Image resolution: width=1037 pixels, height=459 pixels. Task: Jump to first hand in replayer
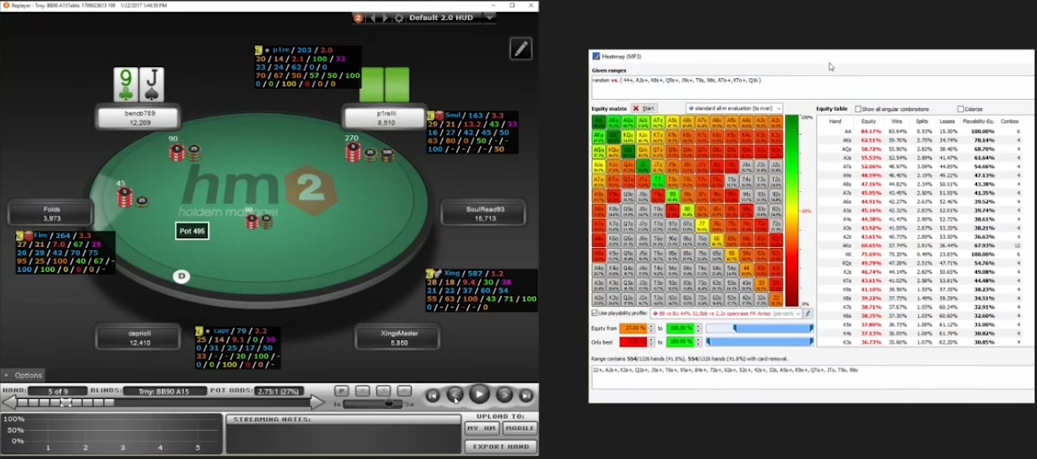click(433, 396)
